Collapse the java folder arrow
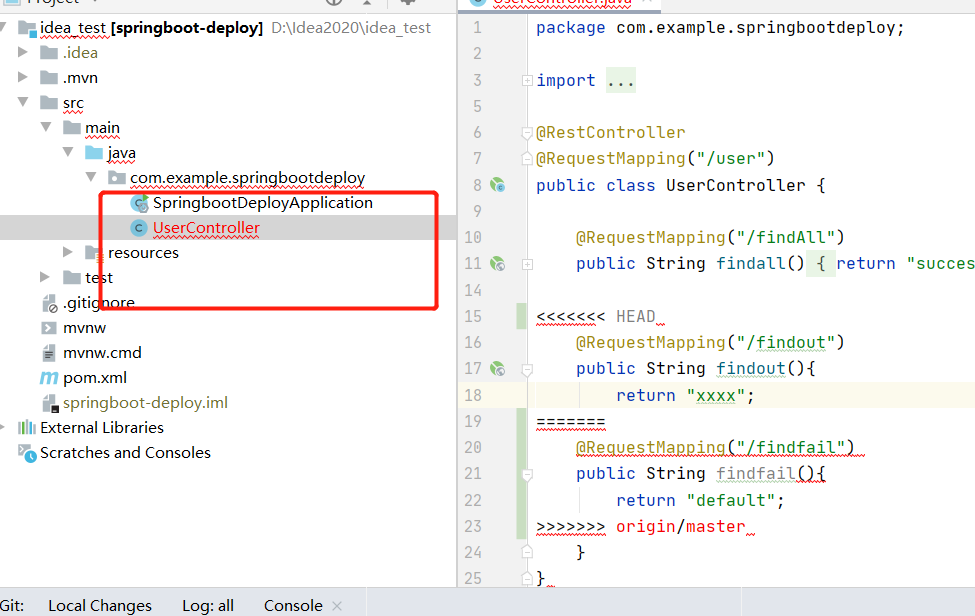This screenshot has height=616, width=975. (x=68, y=152)
